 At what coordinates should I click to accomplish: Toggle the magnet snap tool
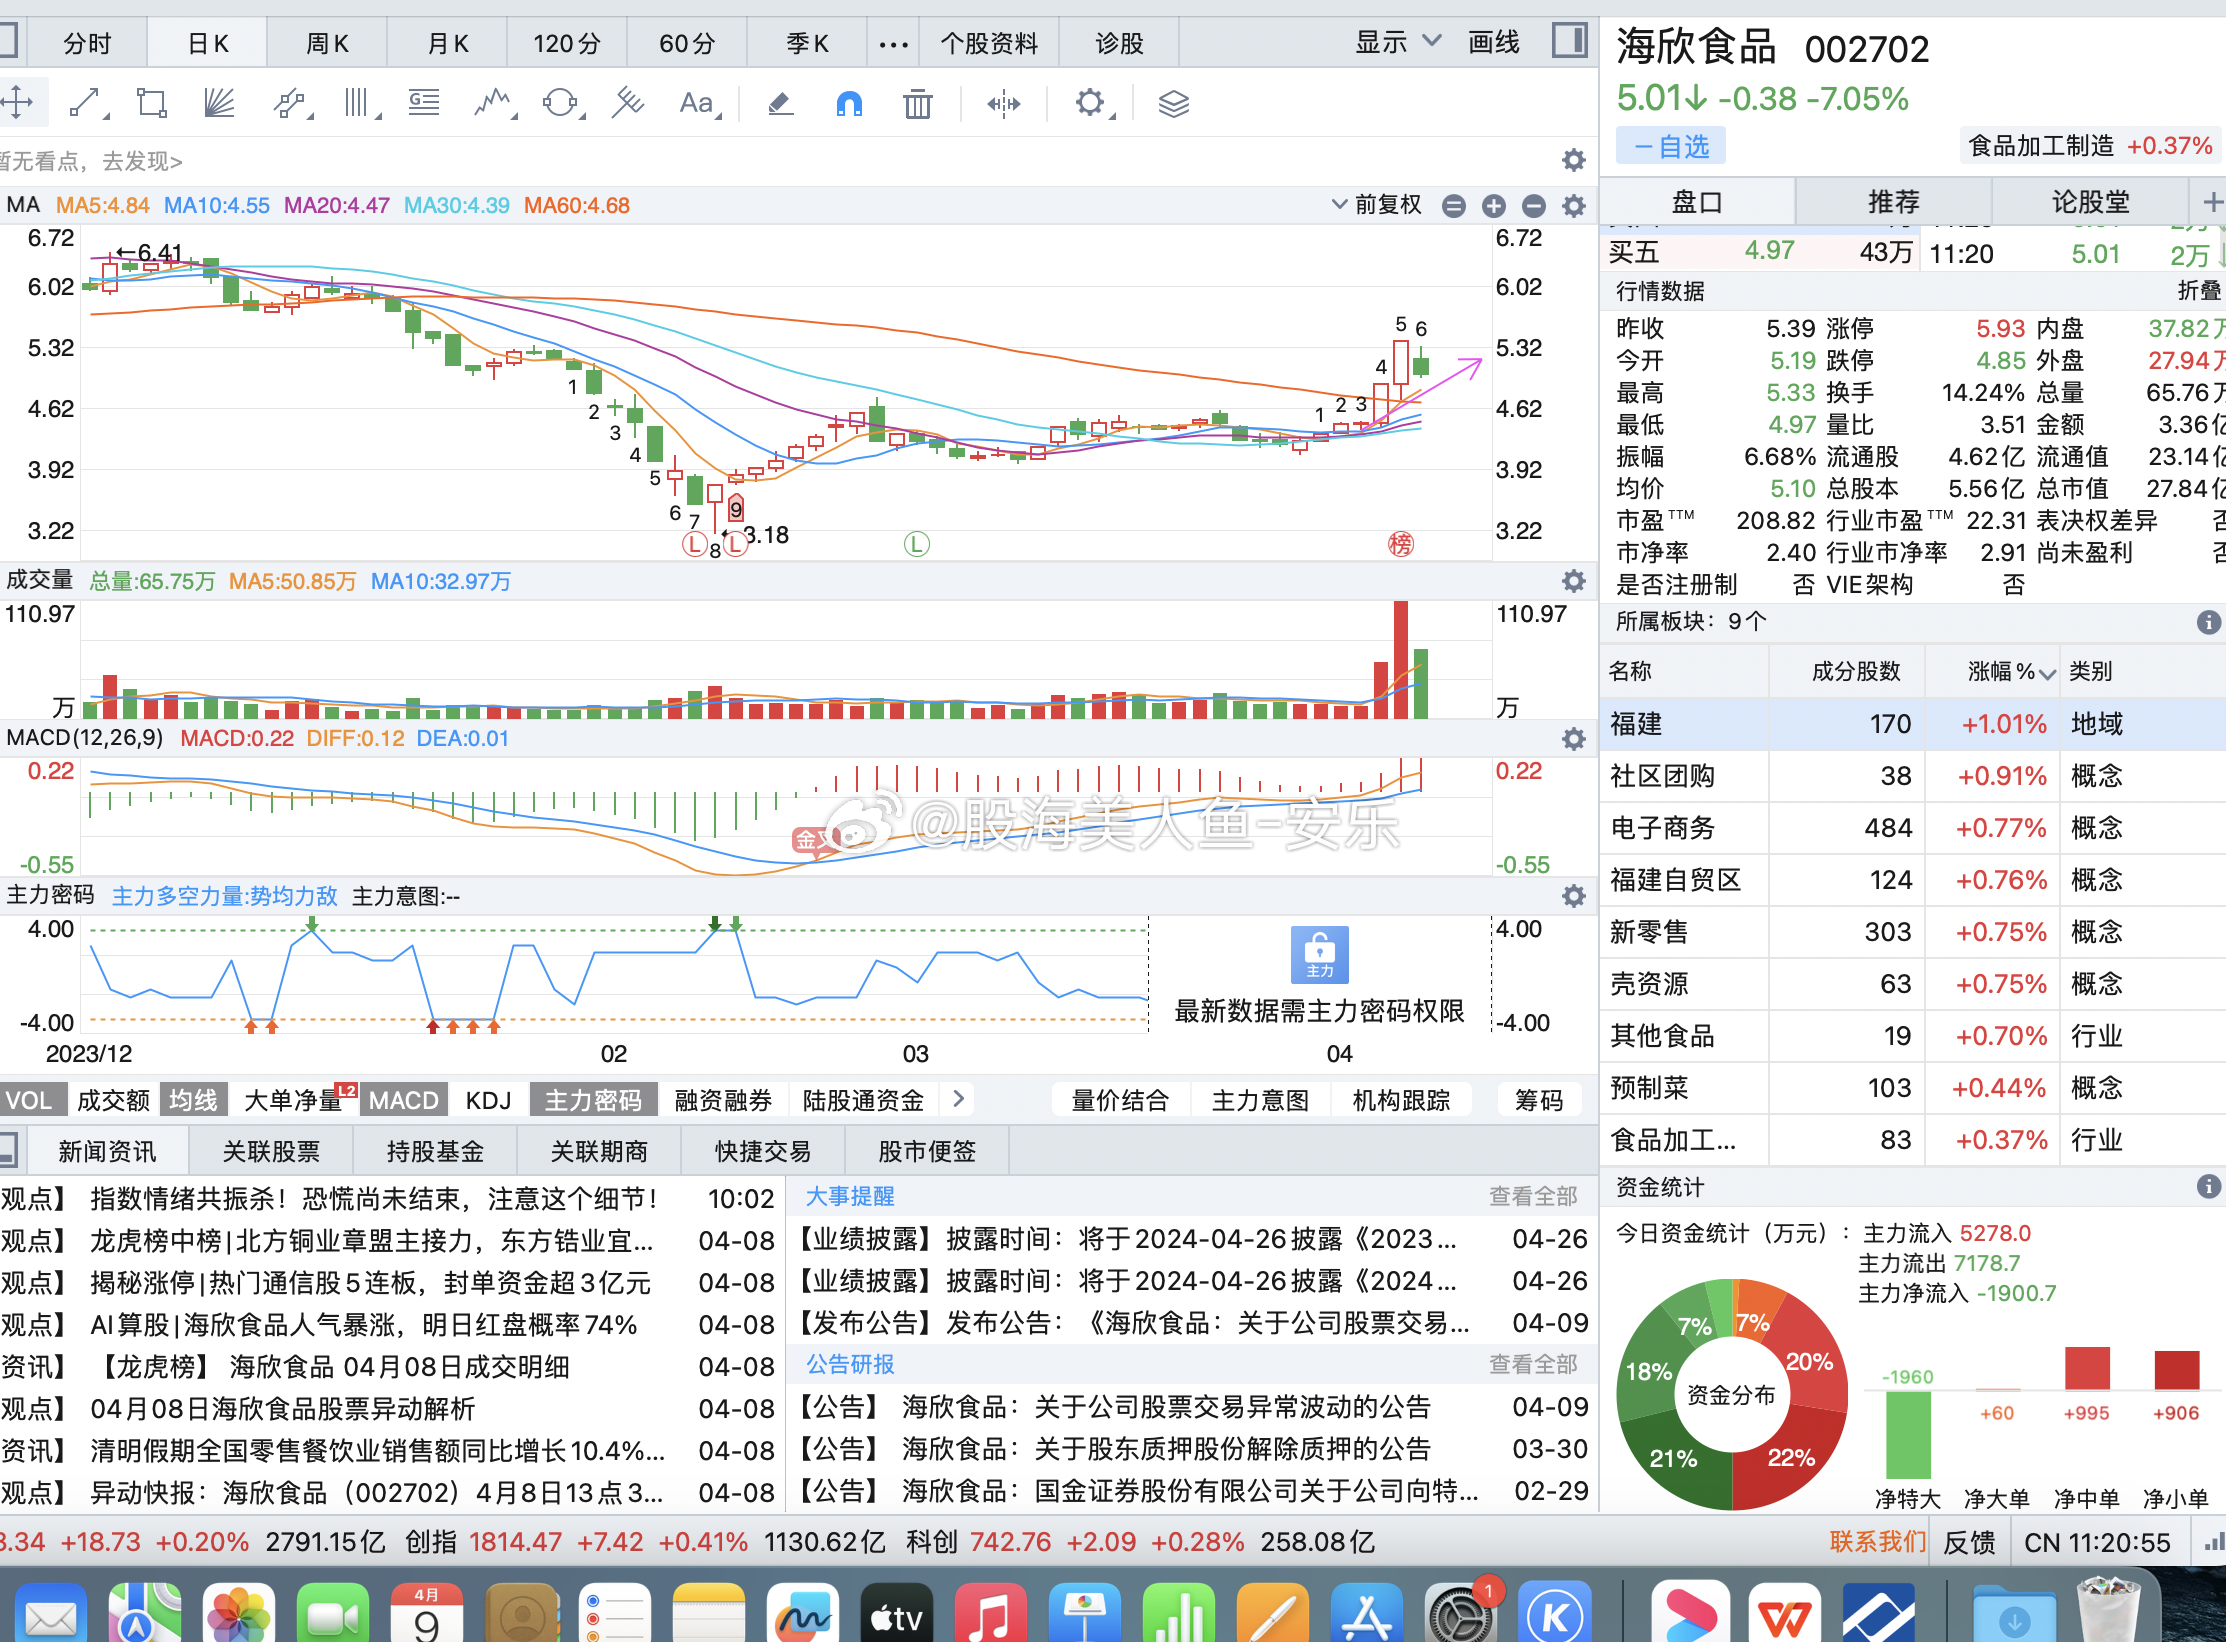pyautogui.click(x=849, y=103)
